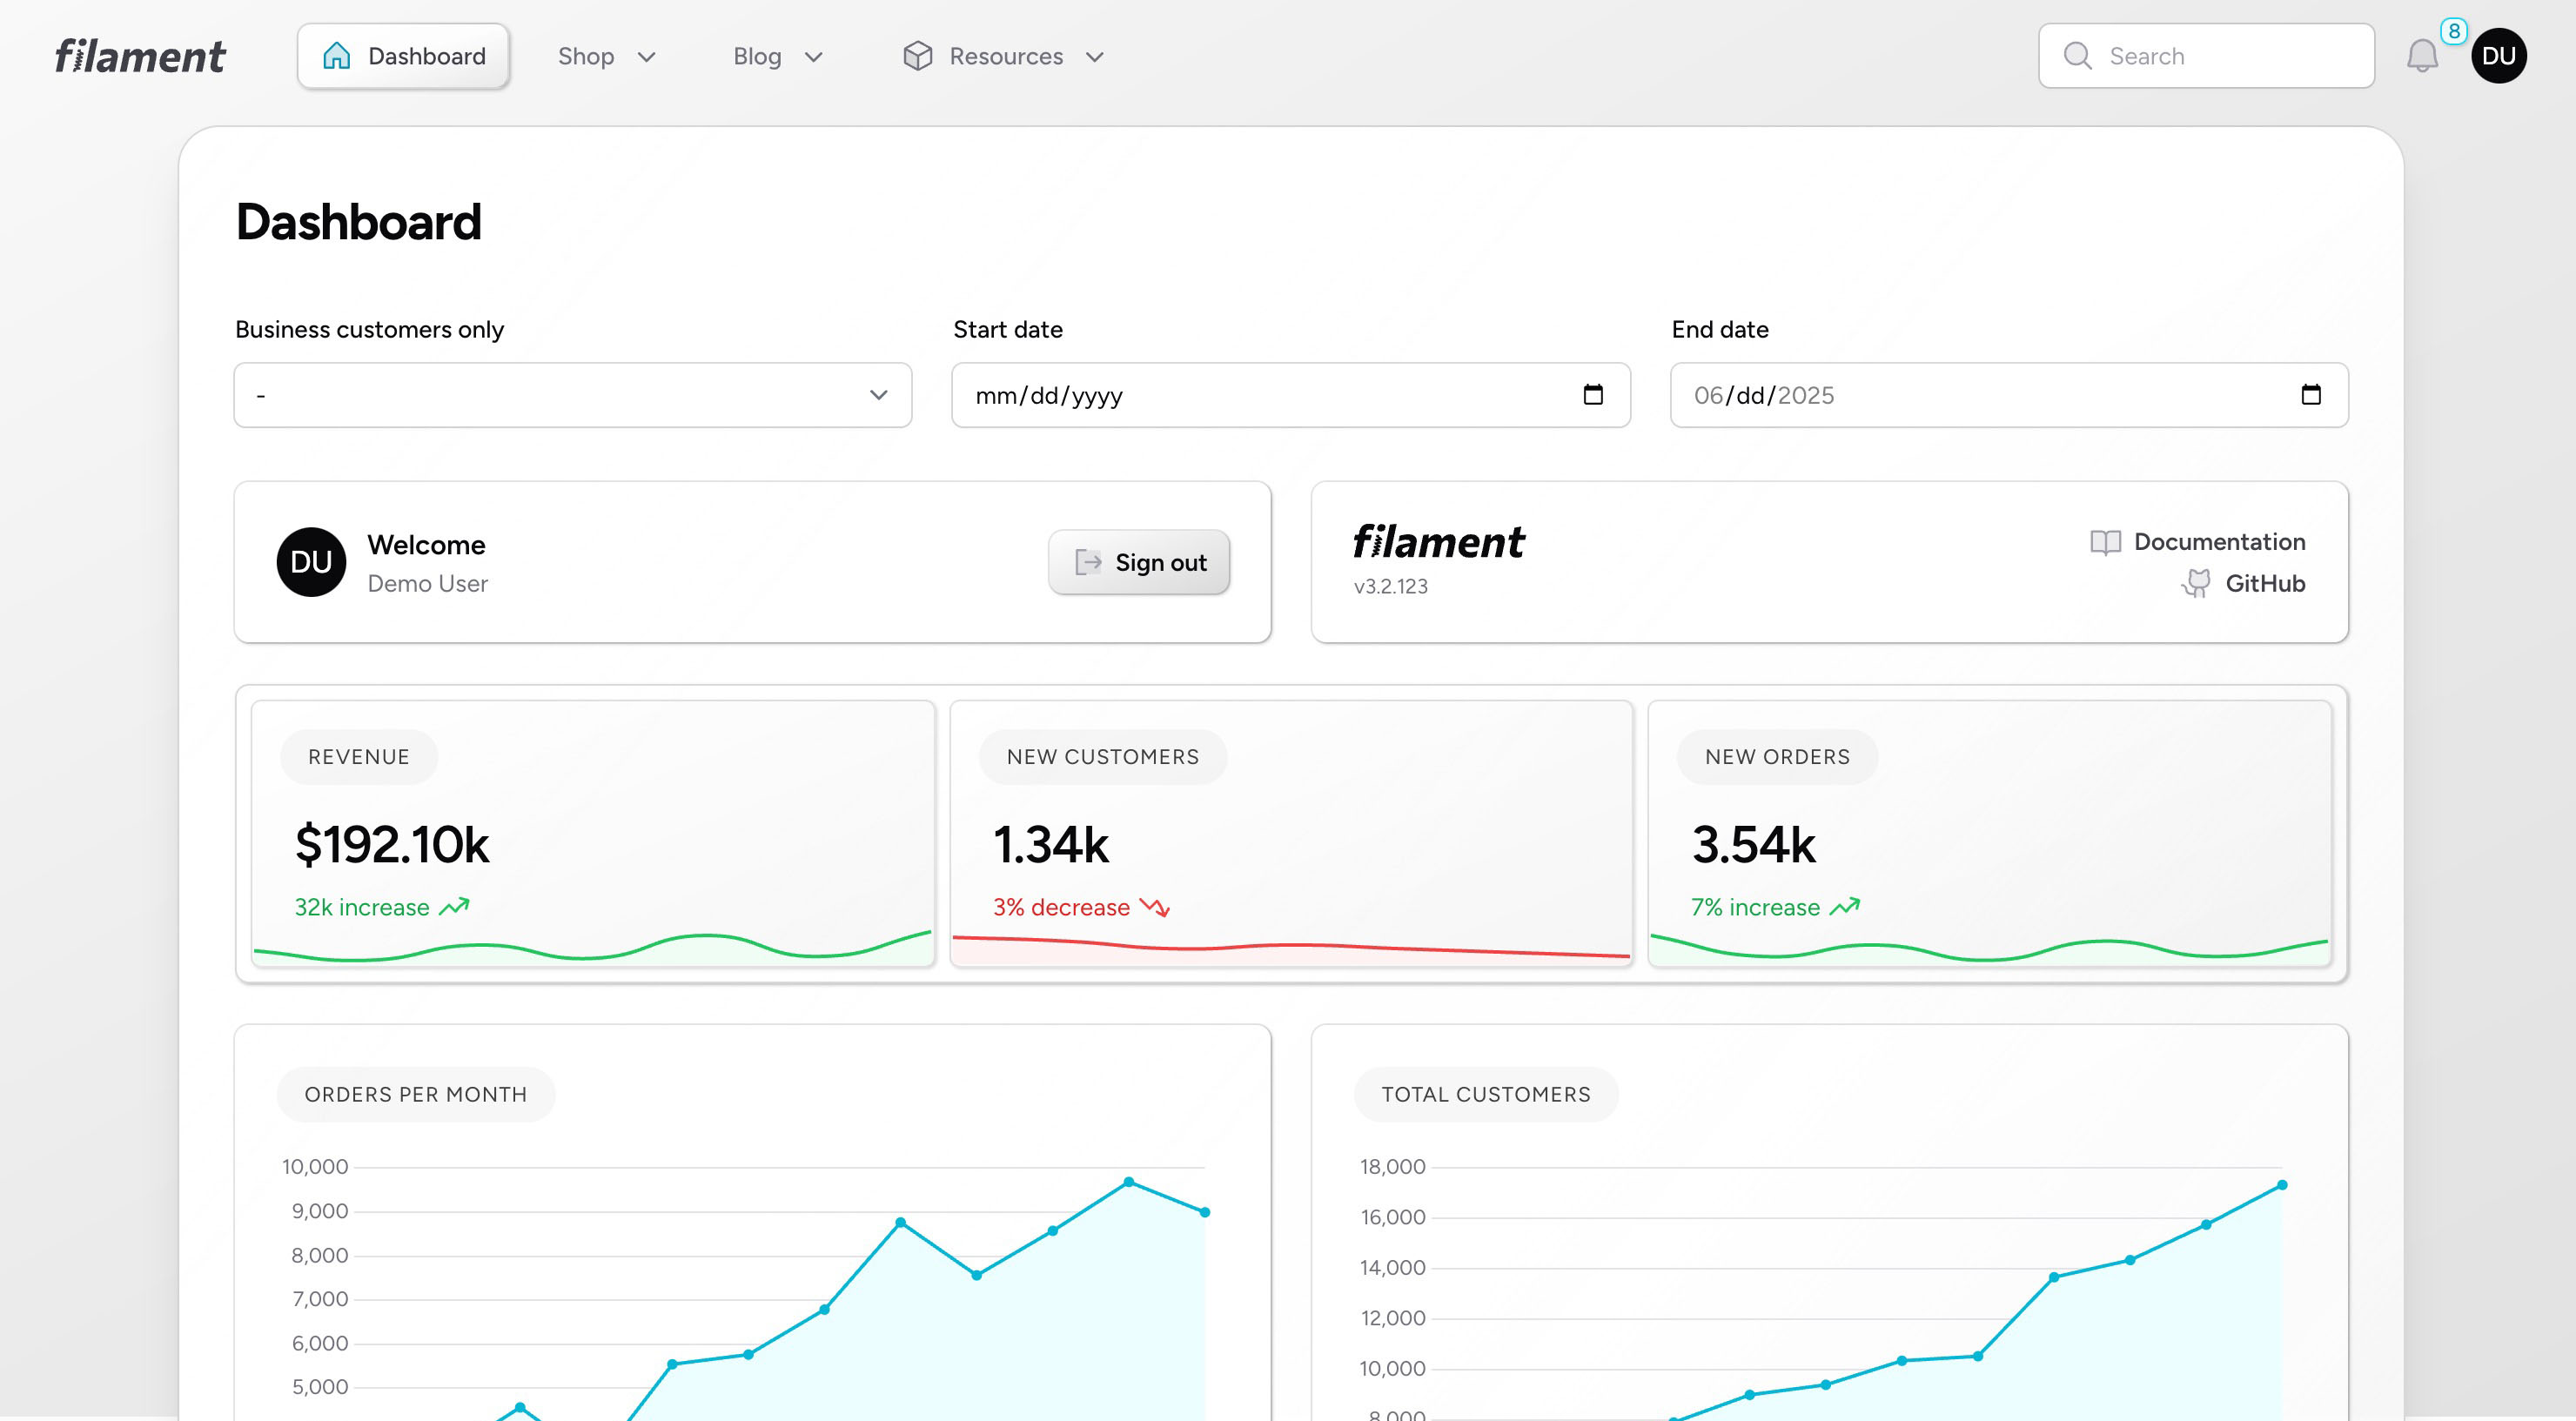
Task: Expand the Shop chevron arrow
Action: [647, 57]
